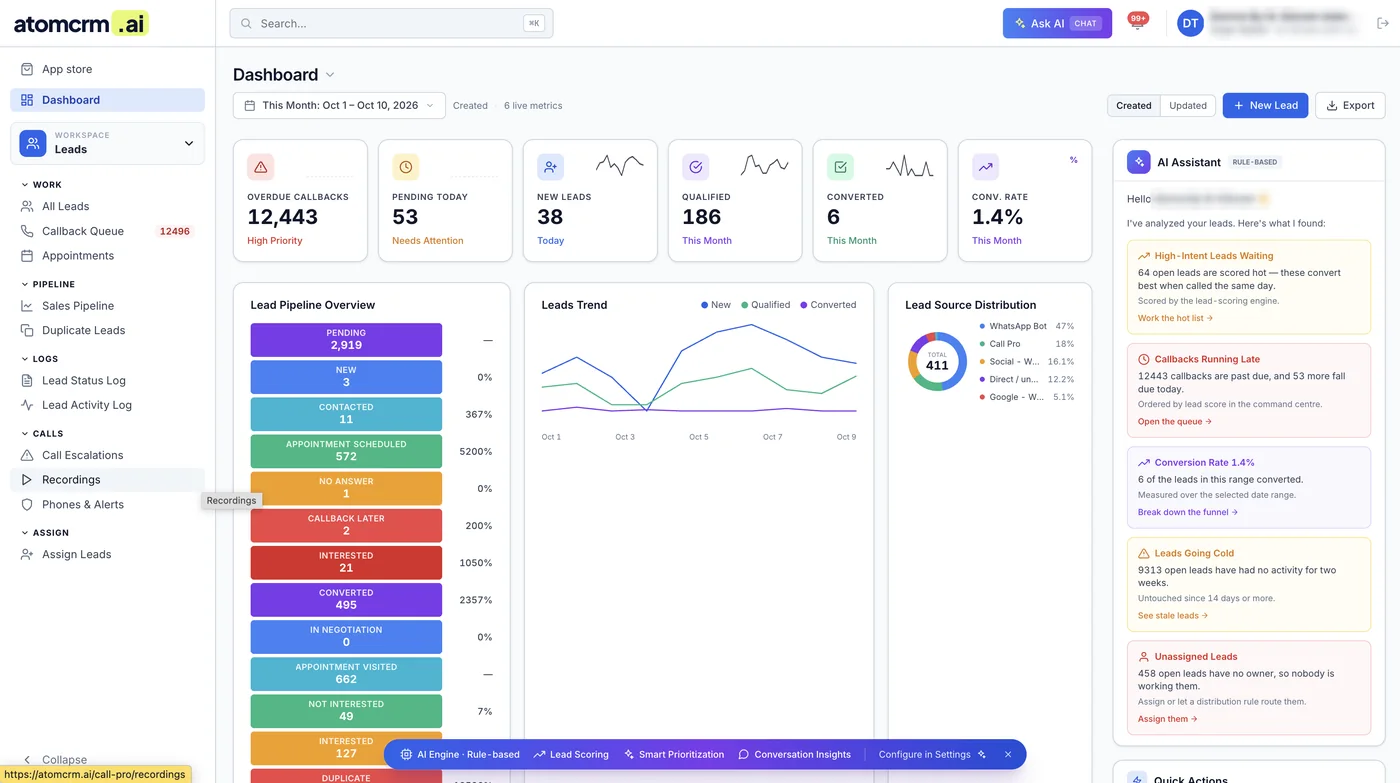Click the Pending Today clock icon
Screen dimensions: 1400x783
tap(405, 167)
